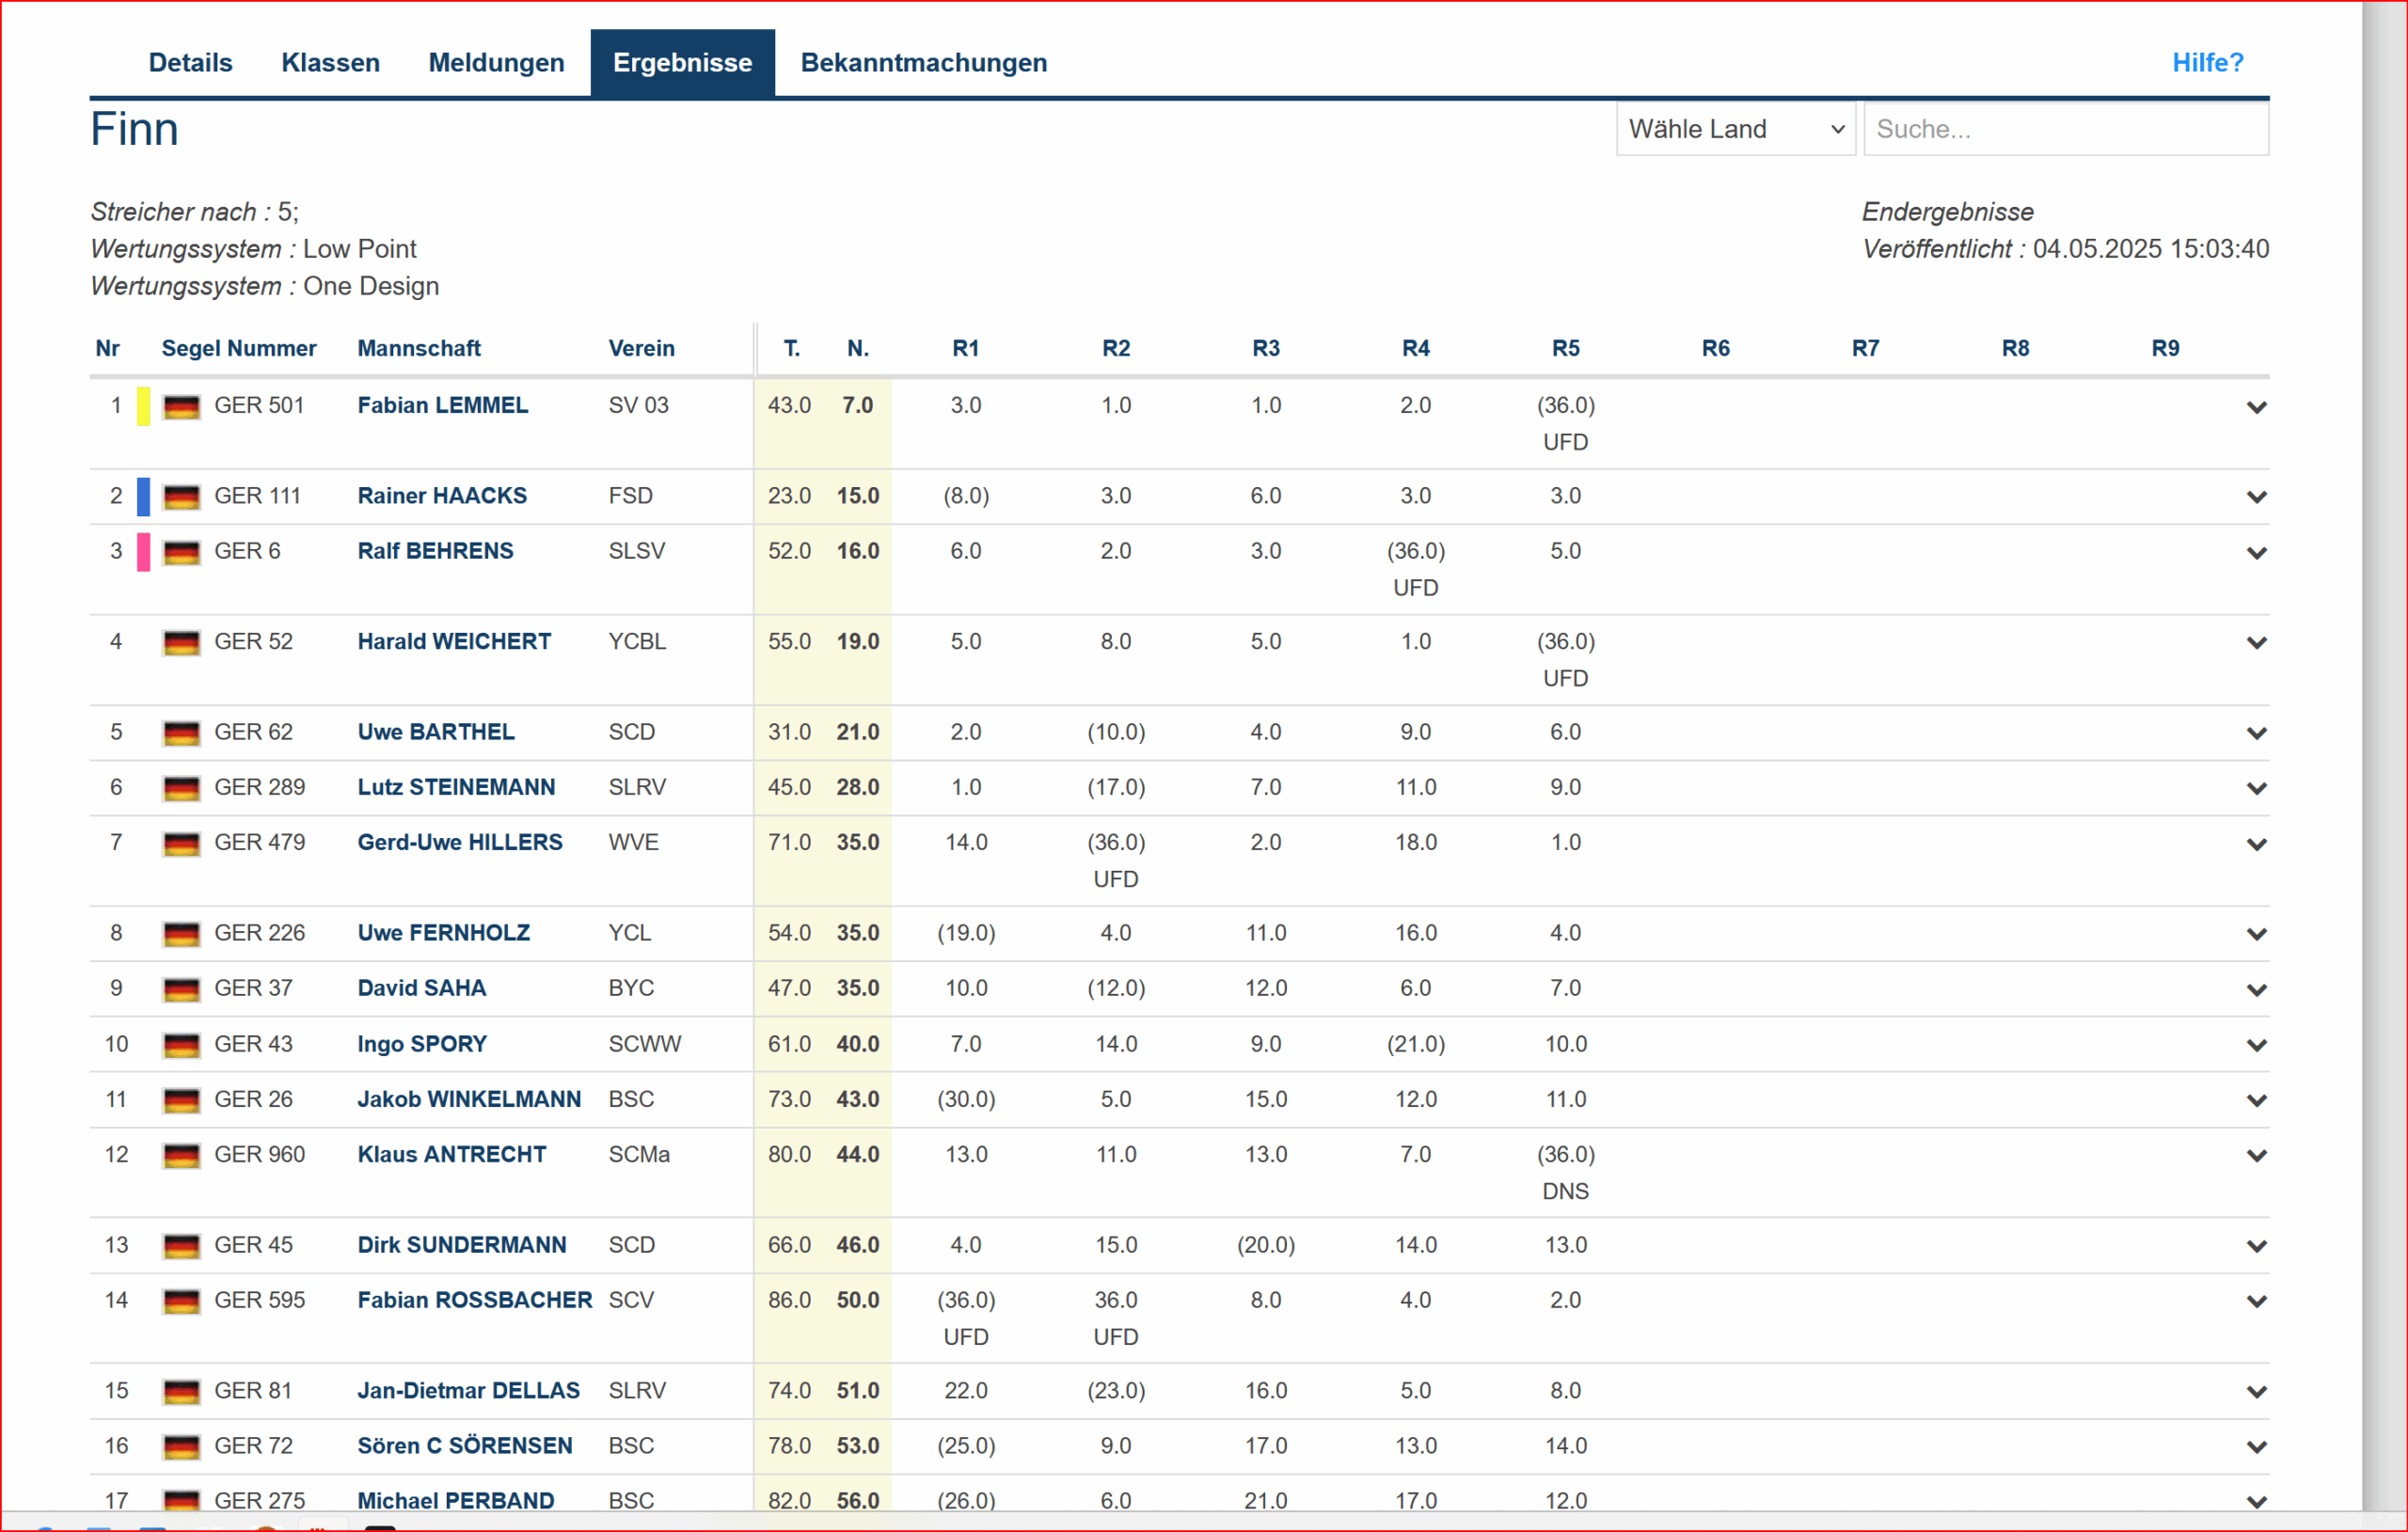Click the German flag for GER 45
The image size is (2408, 1532).
point(181,1247)
